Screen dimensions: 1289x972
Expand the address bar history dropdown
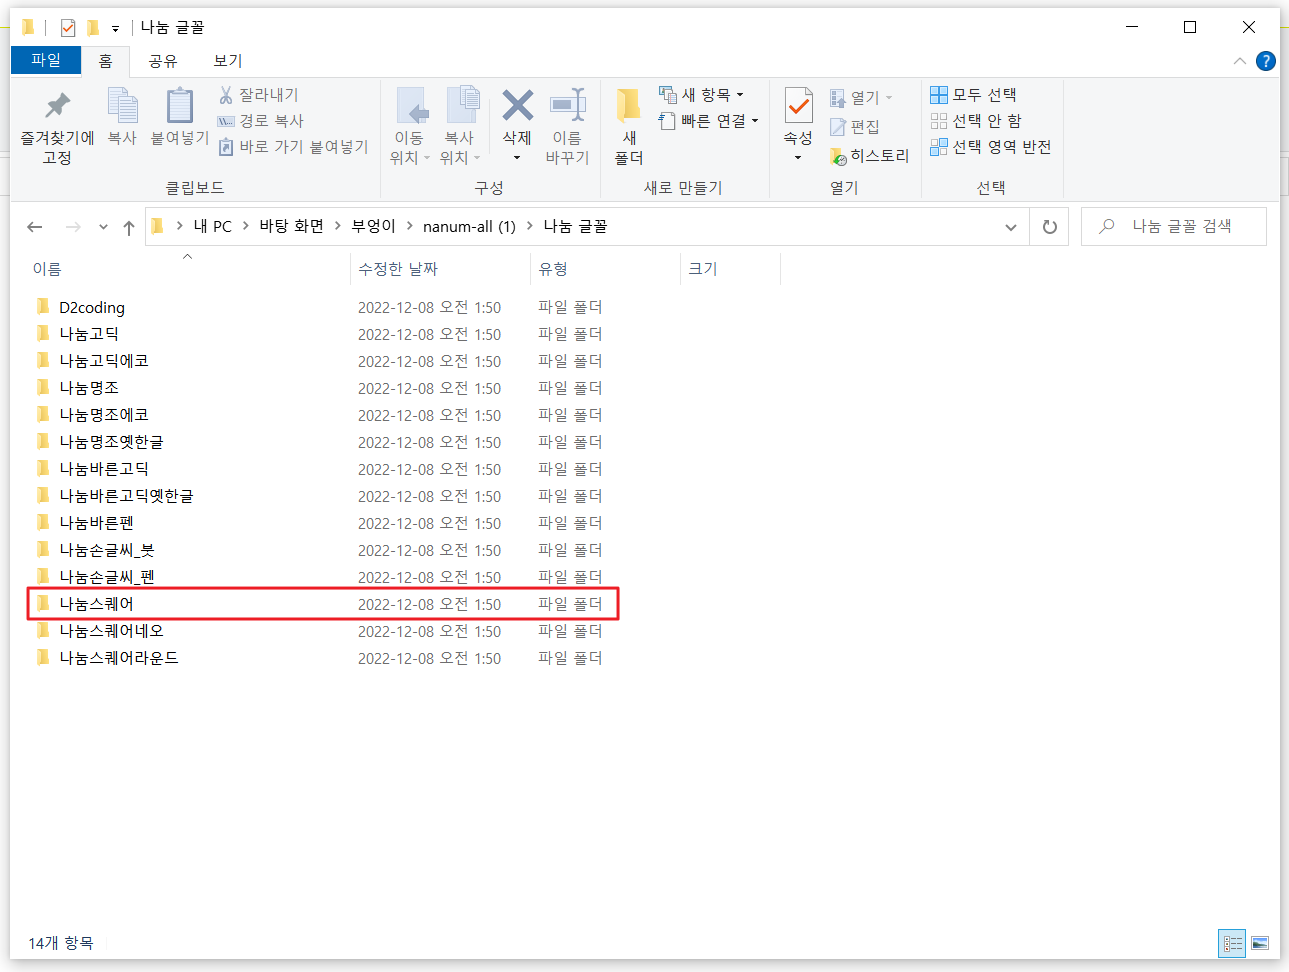pos(1011,227)
